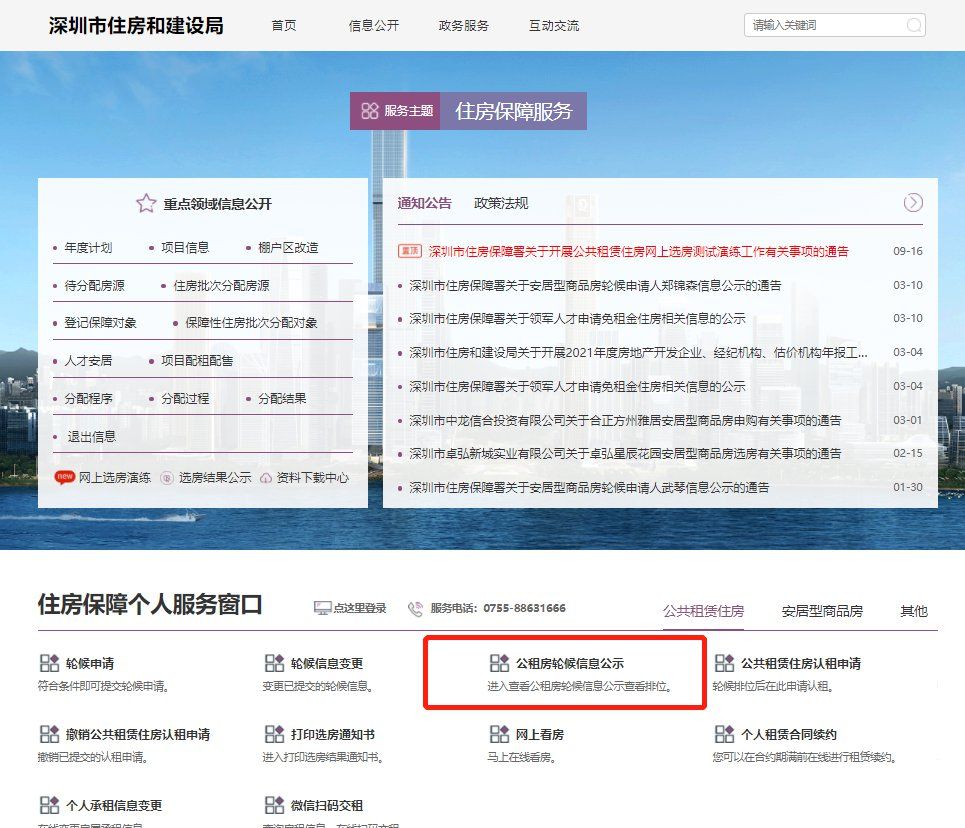Open notice about 2021年度房地产开发企业 年报
Image resolution: width=965 pixels, height=828 pixels.
(x=638, y=353)
